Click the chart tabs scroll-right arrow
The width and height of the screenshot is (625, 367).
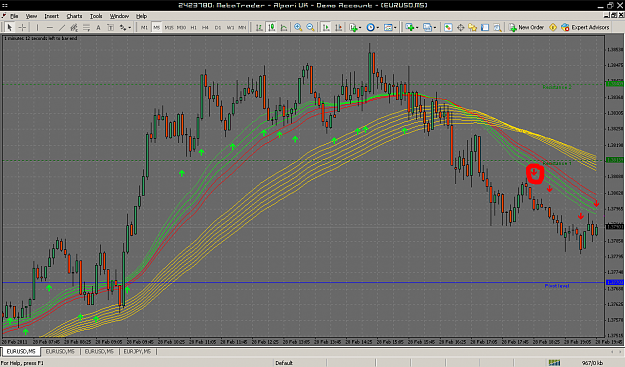click(620, 352)
